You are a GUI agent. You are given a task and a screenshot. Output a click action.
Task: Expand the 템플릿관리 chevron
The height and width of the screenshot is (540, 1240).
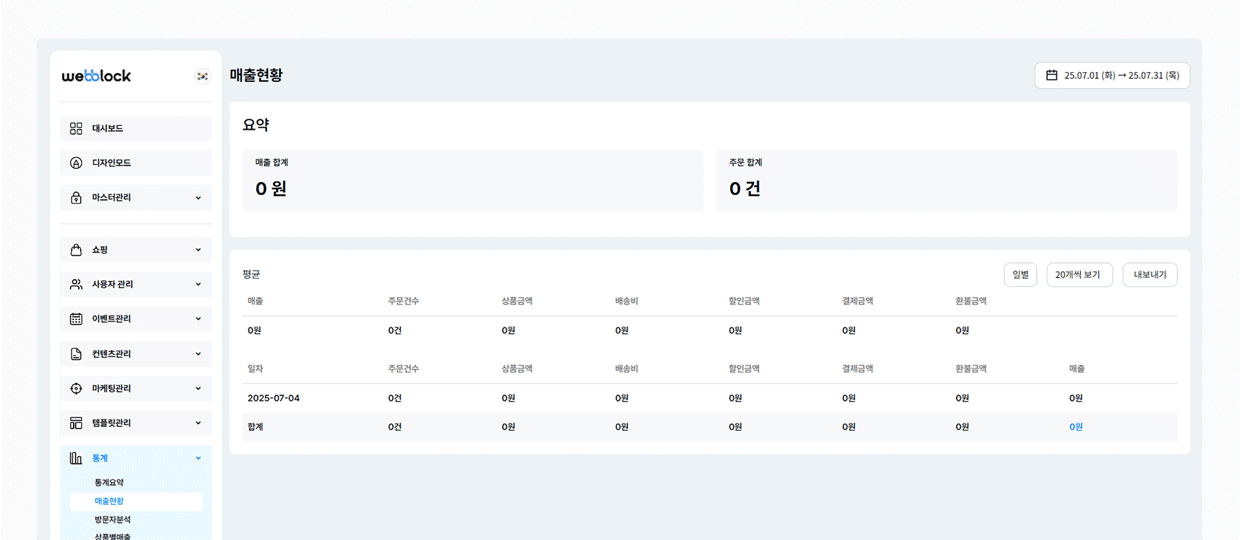pos(198,423)
